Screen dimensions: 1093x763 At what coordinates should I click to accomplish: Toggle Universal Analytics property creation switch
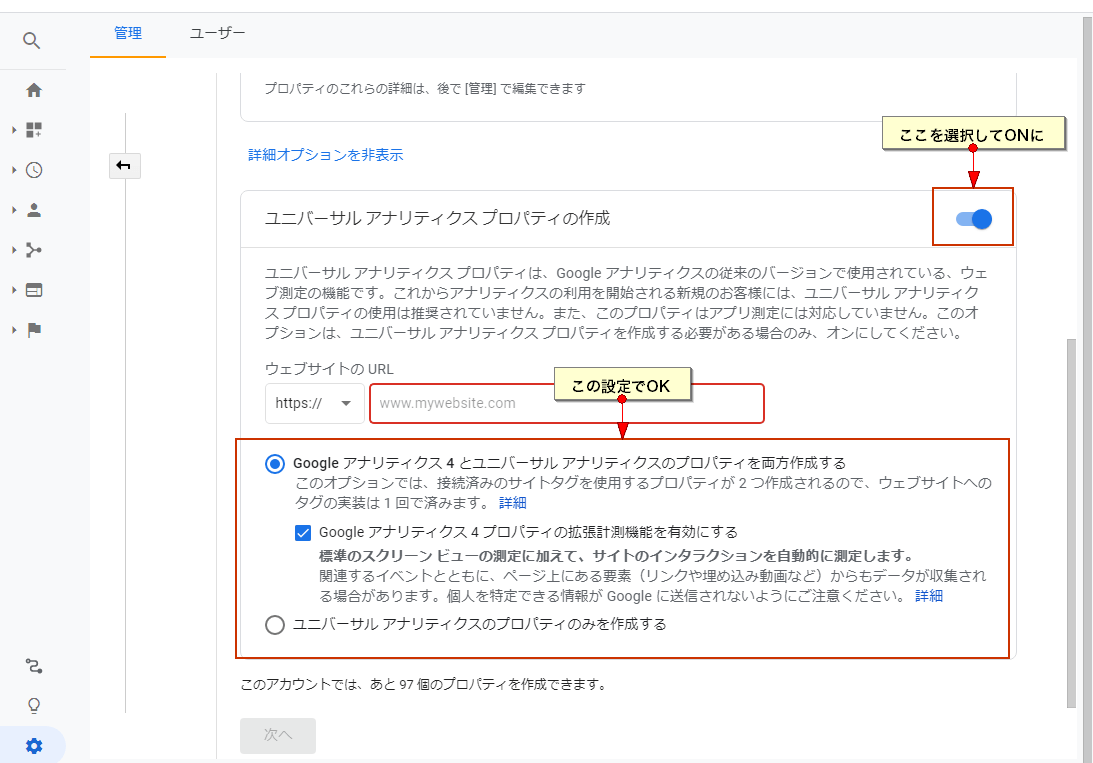point(973,218)
